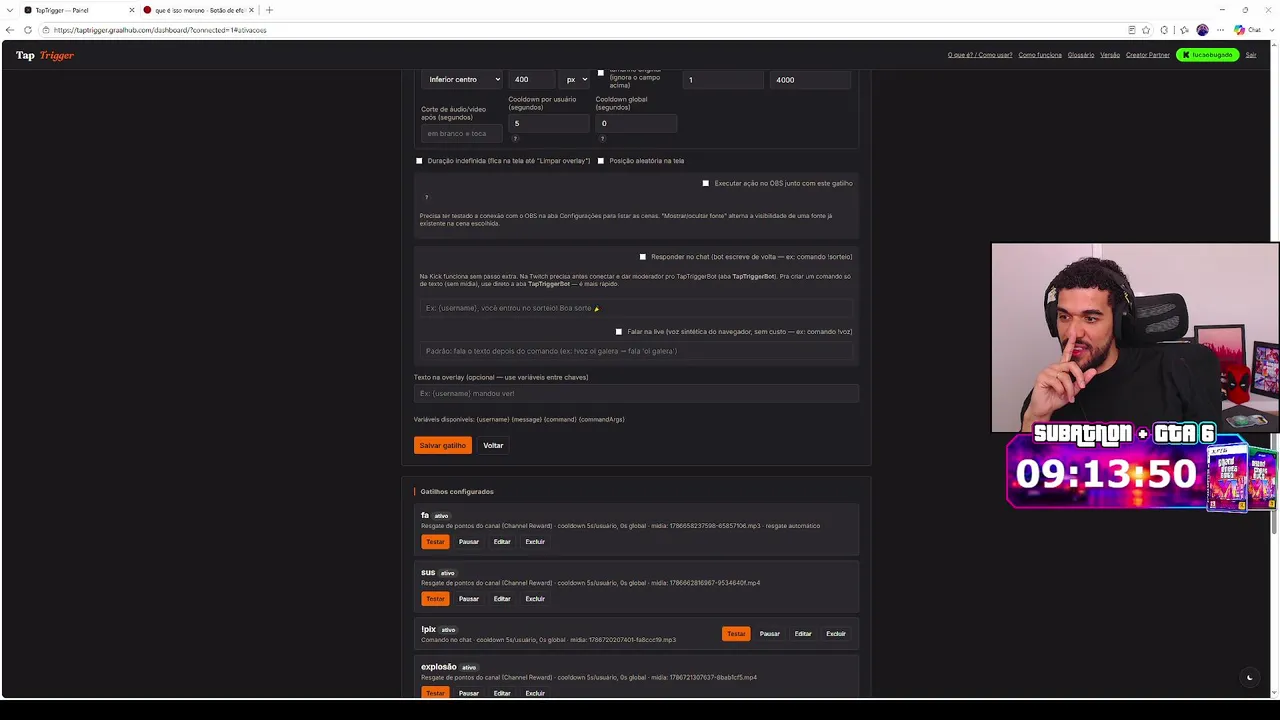The height and width of the screenshot is (720, 1280).
Task: Edit the 'fa' trigger
Action: [502, 542]
